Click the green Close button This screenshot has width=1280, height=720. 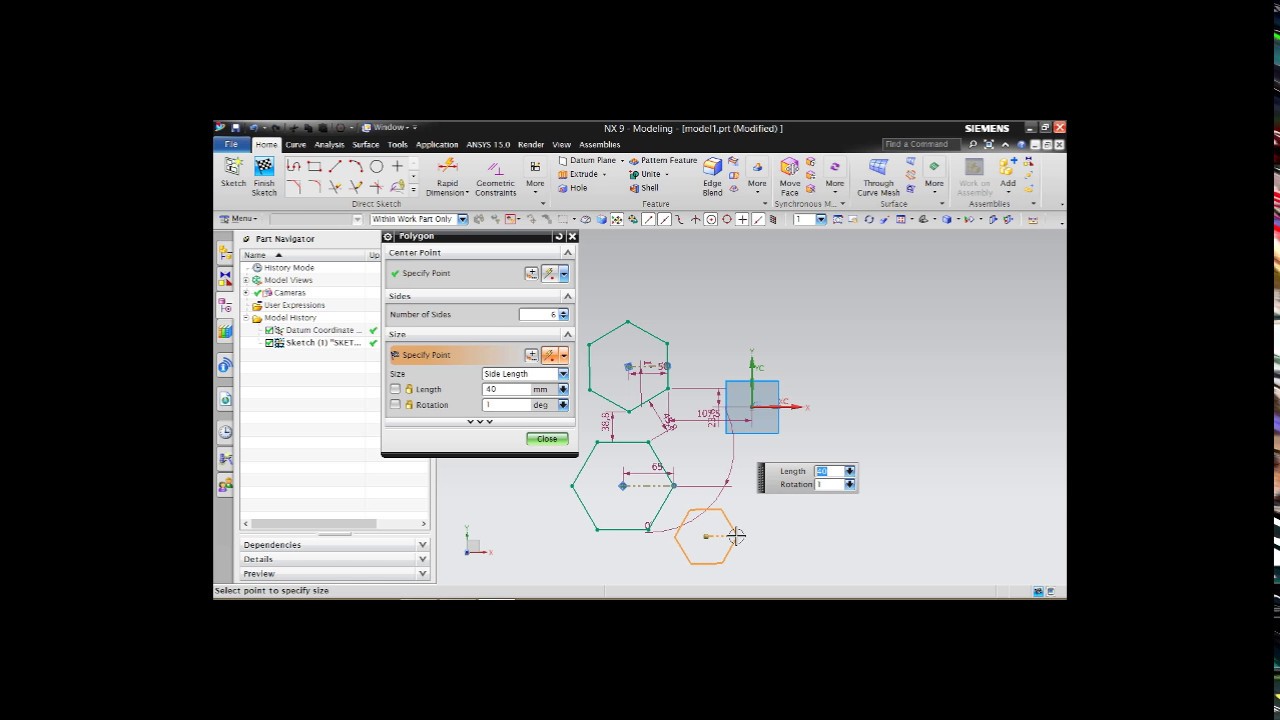(547, 439)
